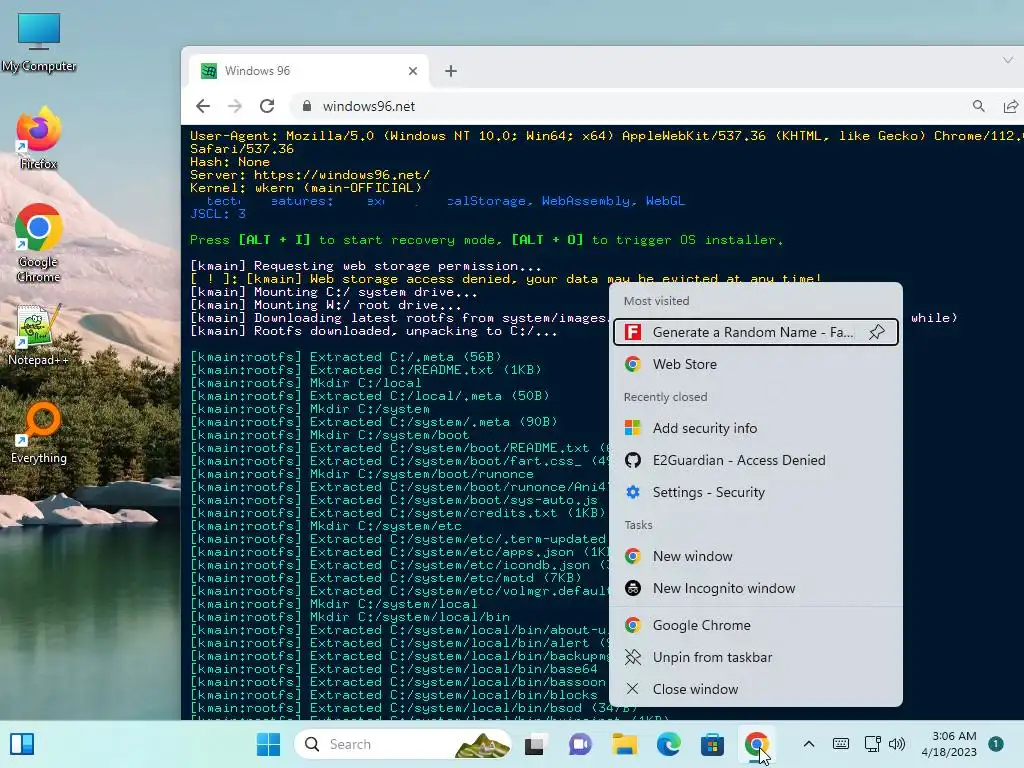1024x768 pixels.
Task: Open Notepad++ desktop shortcut
Action: (39, 335)
